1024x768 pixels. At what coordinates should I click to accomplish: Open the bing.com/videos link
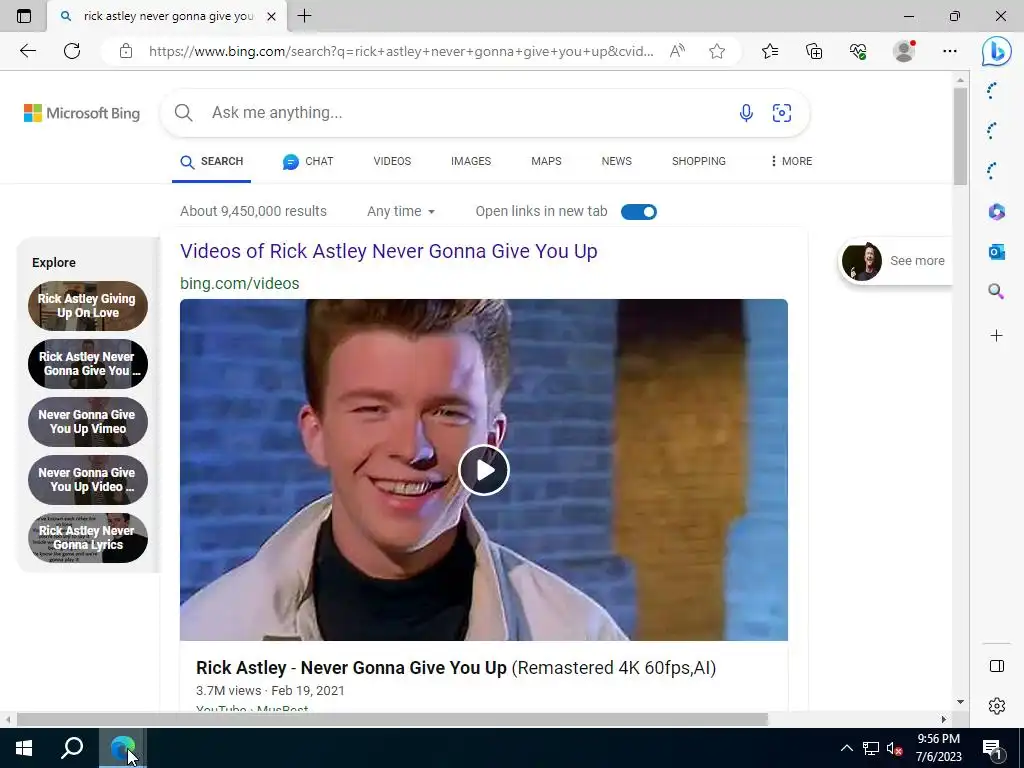pos(240,283)
